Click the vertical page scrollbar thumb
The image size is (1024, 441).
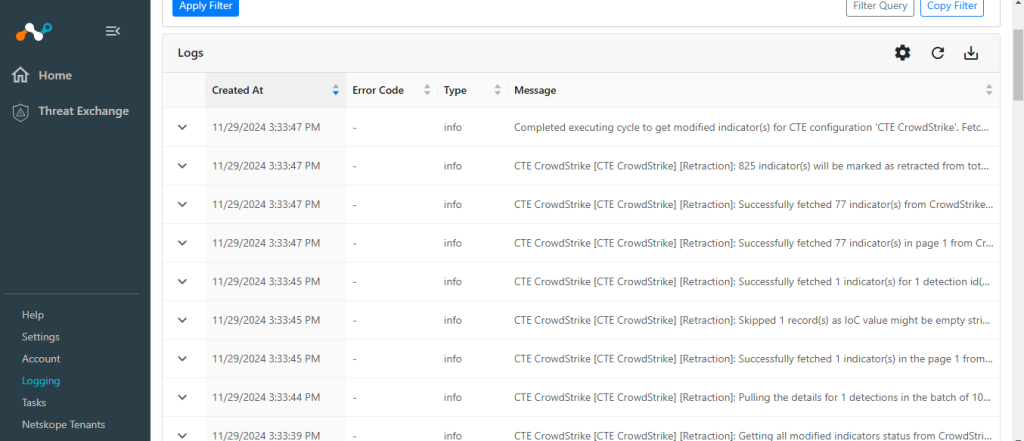1018,63
